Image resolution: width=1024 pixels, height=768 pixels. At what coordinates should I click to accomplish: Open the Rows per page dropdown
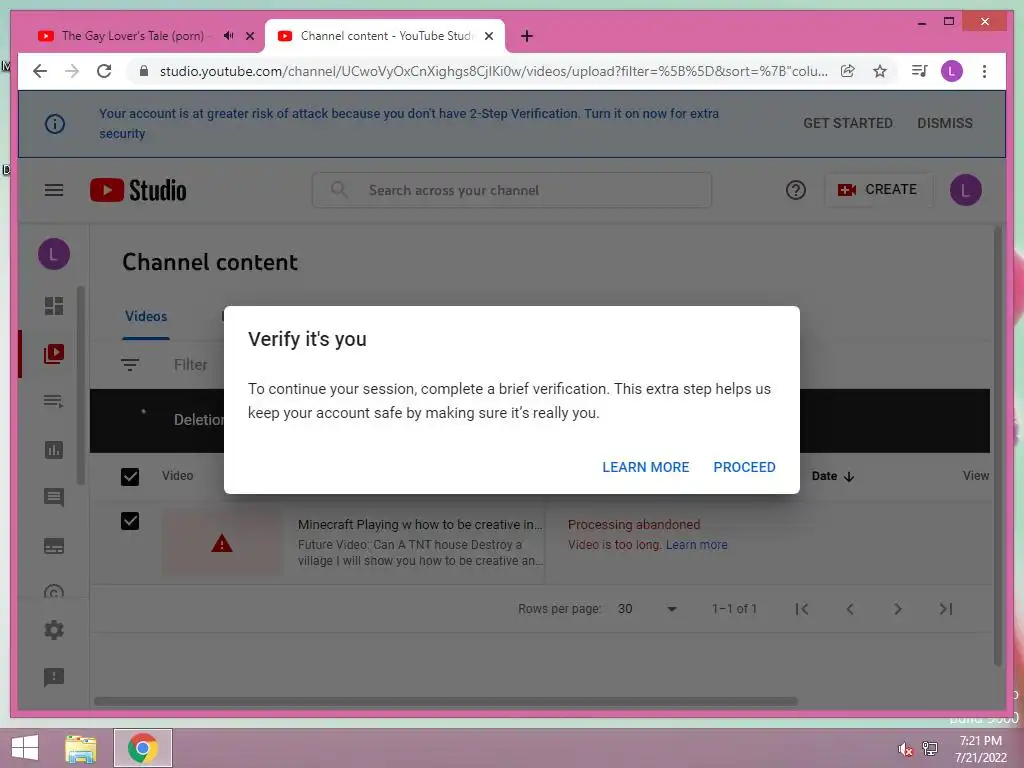(647, 609)
